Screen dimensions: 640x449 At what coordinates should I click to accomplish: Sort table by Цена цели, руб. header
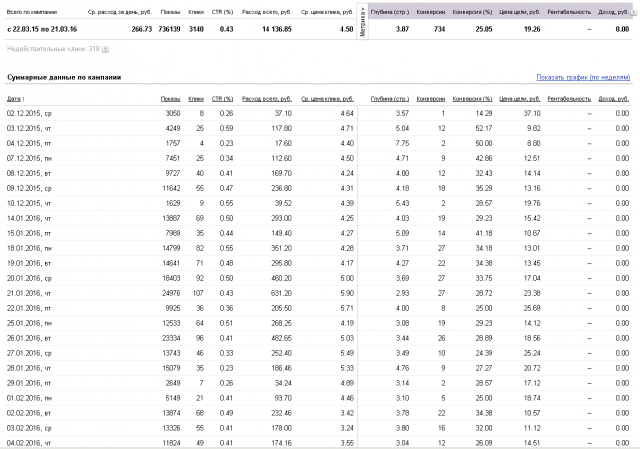pos(520,99)
